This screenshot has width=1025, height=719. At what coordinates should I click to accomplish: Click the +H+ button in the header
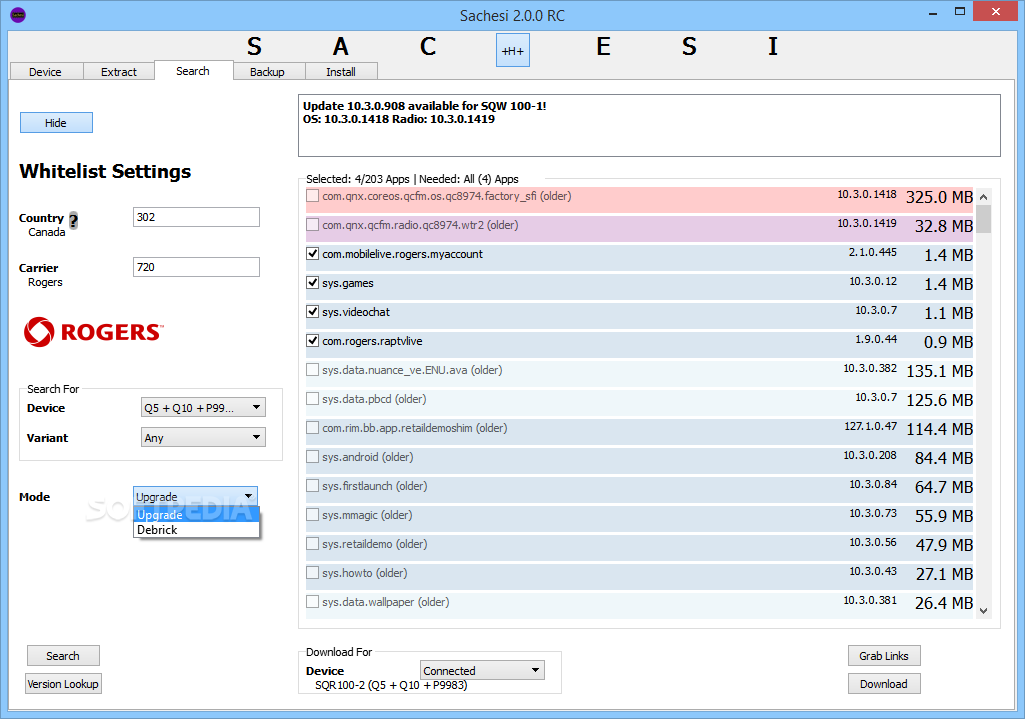pyautogui.click(x=512, y=50)
